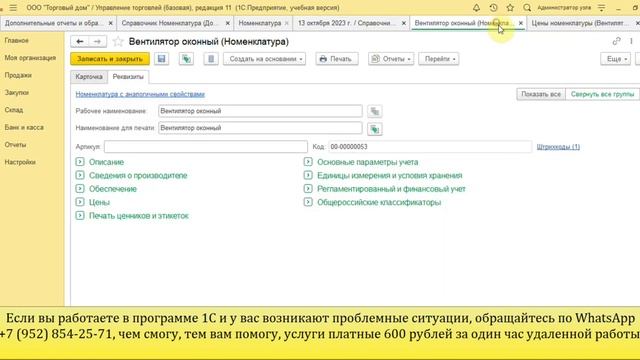Viewport: 640px width, 360px height.
Task: Open the Еще dropdown menu
Action: tap(616, 59)
